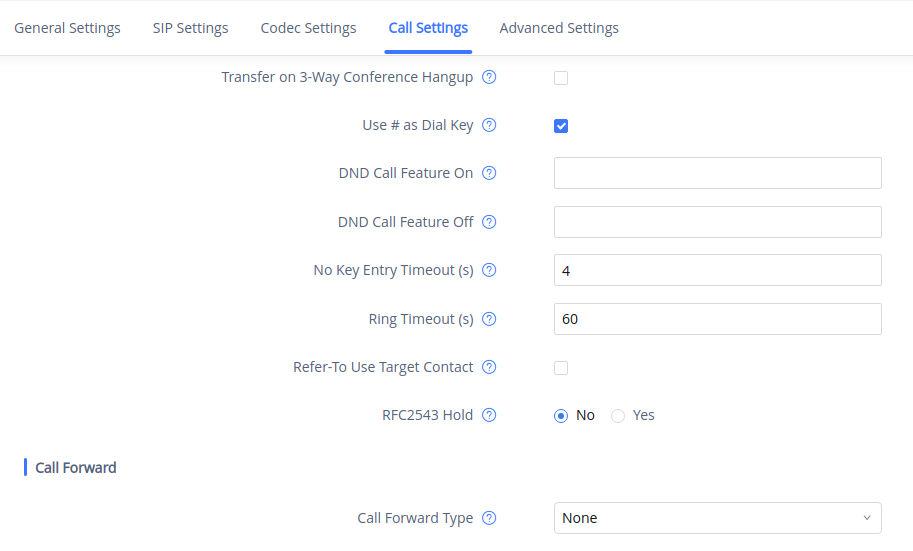
Task: Switch to the SIP Settings tab
Action: point(190,28)
